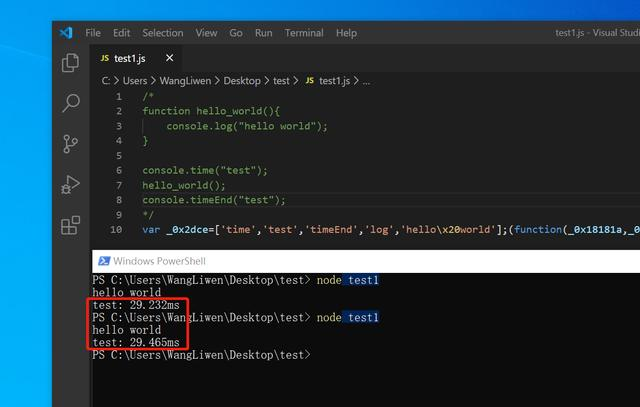Open the Terminal menu

point(304,33)
